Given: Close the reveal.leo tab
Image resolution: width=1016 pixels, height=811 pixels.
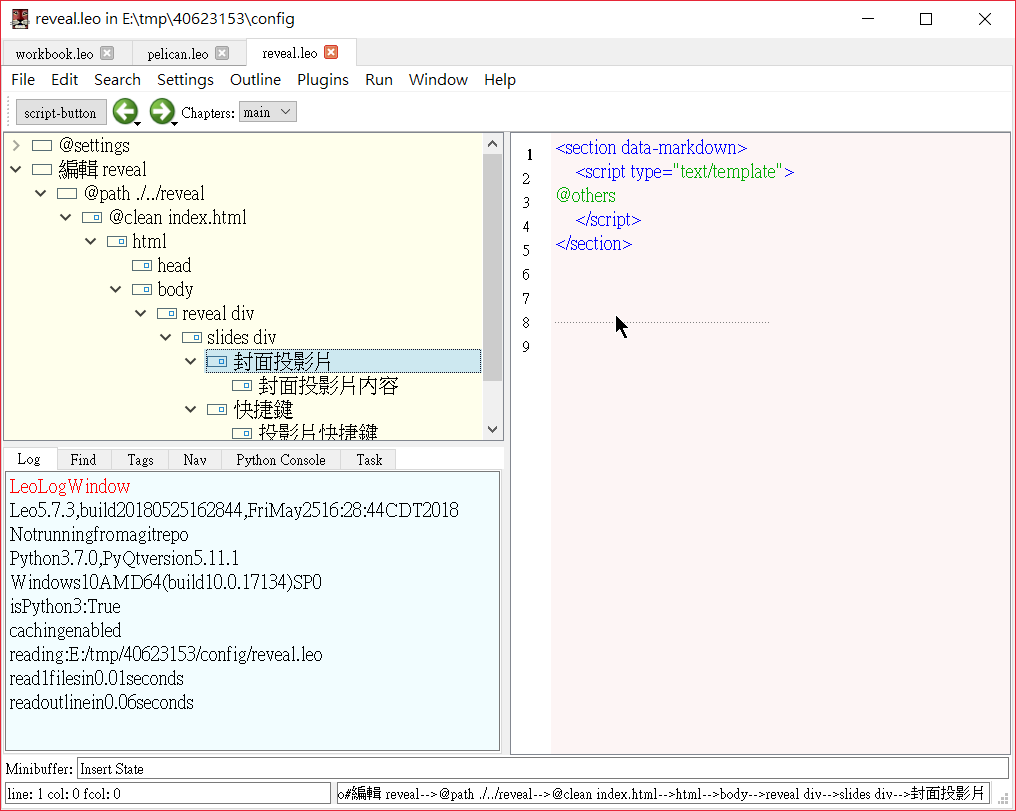Looking at the screenshot, I should [330, 52].
